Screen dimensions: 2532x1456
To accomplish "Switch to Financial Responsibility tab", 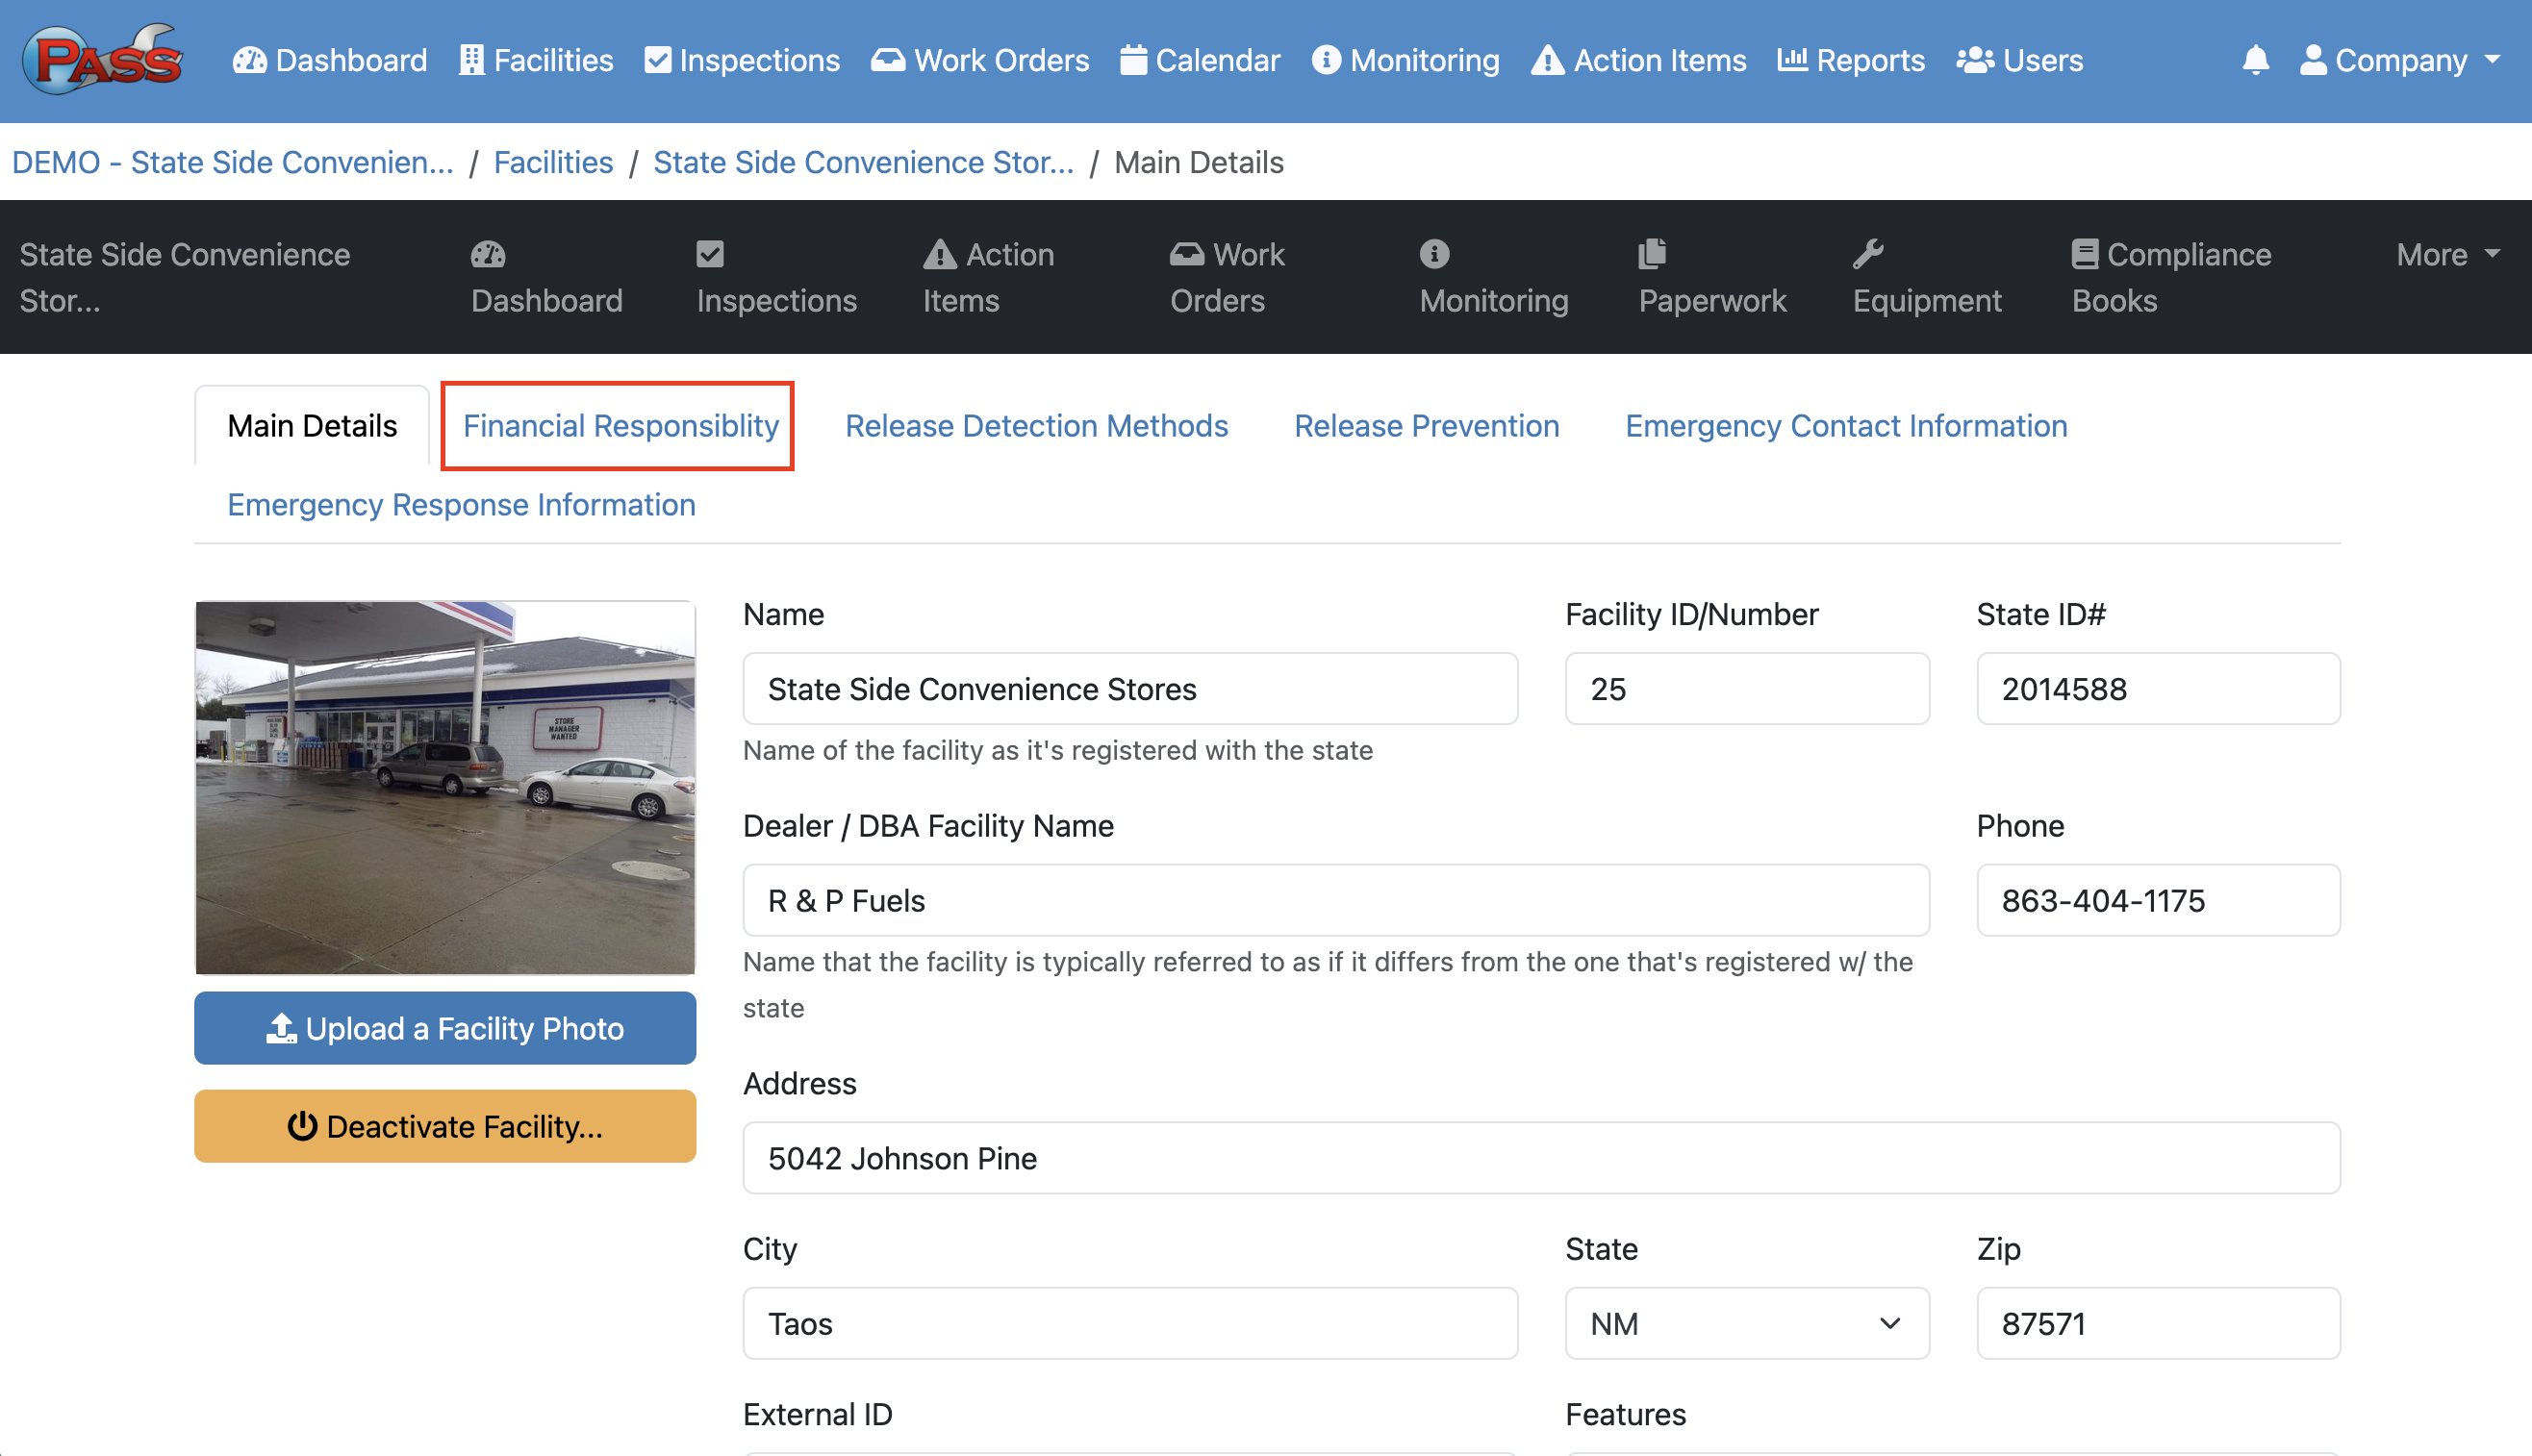I will pyautogui.click(x=620, y=426).
